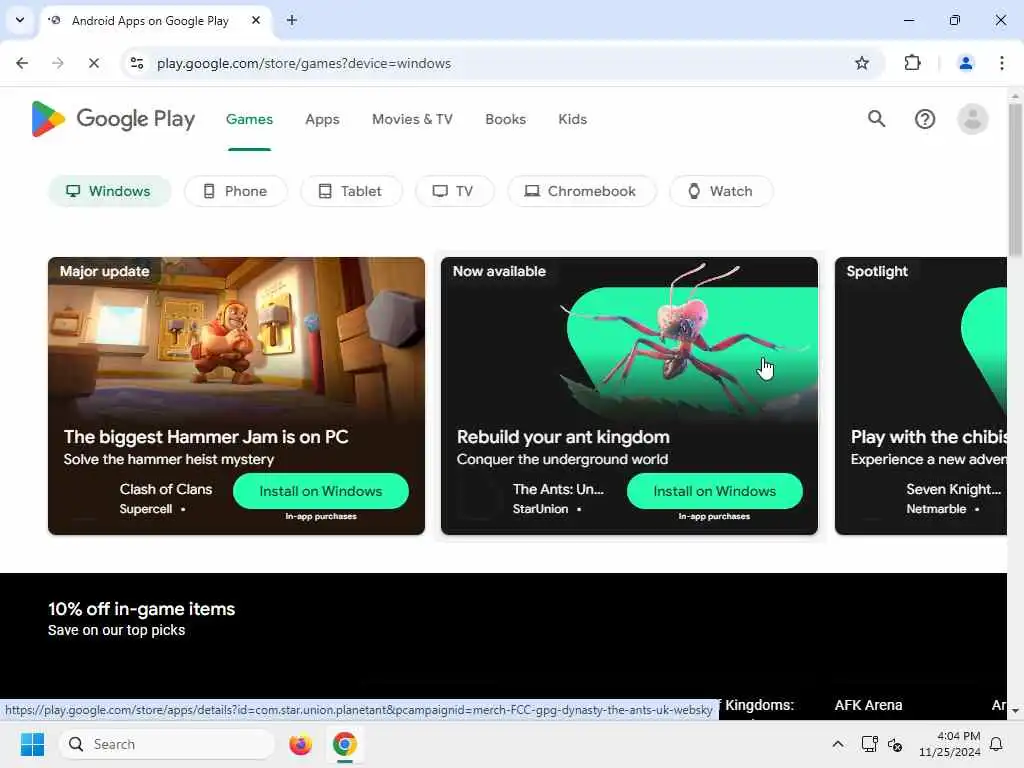Click The Ants: Un... title link

558,489
